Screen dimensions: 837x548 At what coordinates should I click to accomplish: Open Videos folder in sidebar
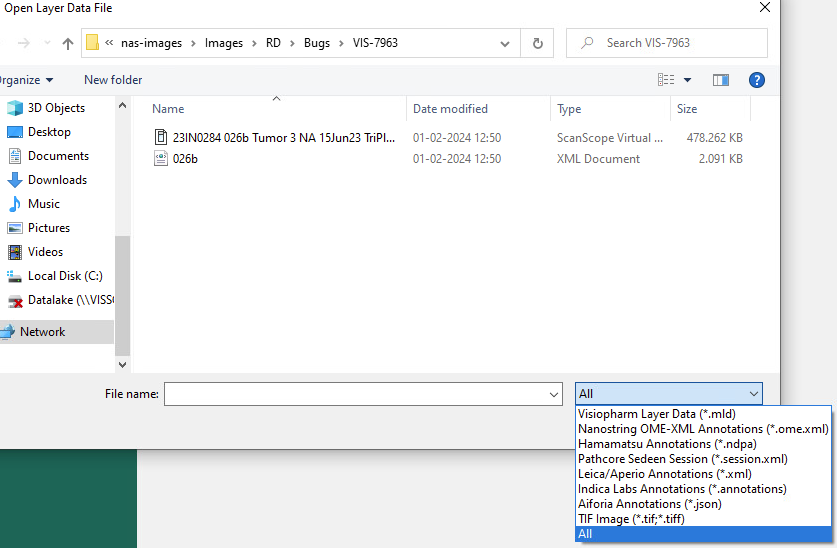pos(45,252)
